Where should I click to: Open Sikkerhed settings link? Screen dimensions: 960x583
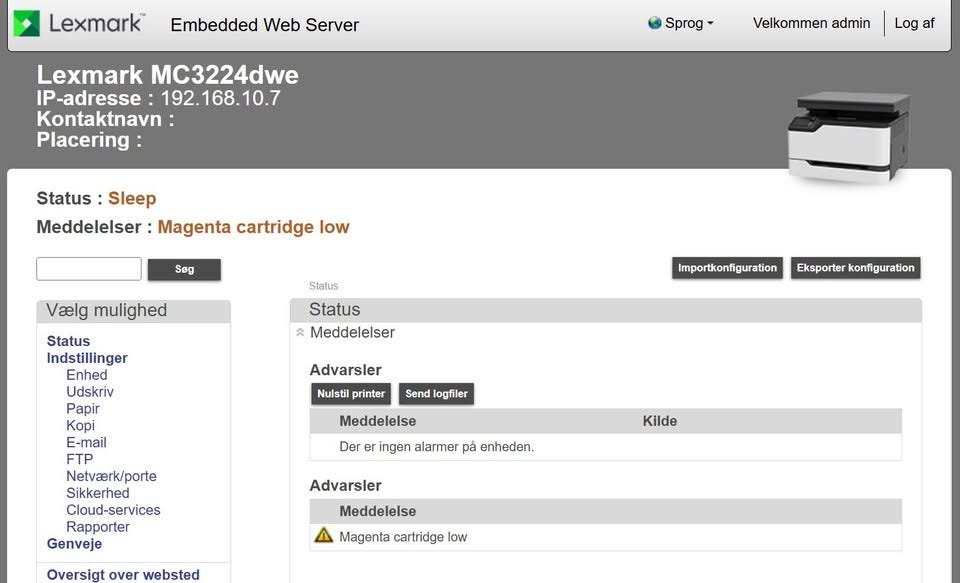[x=98, y=493]
